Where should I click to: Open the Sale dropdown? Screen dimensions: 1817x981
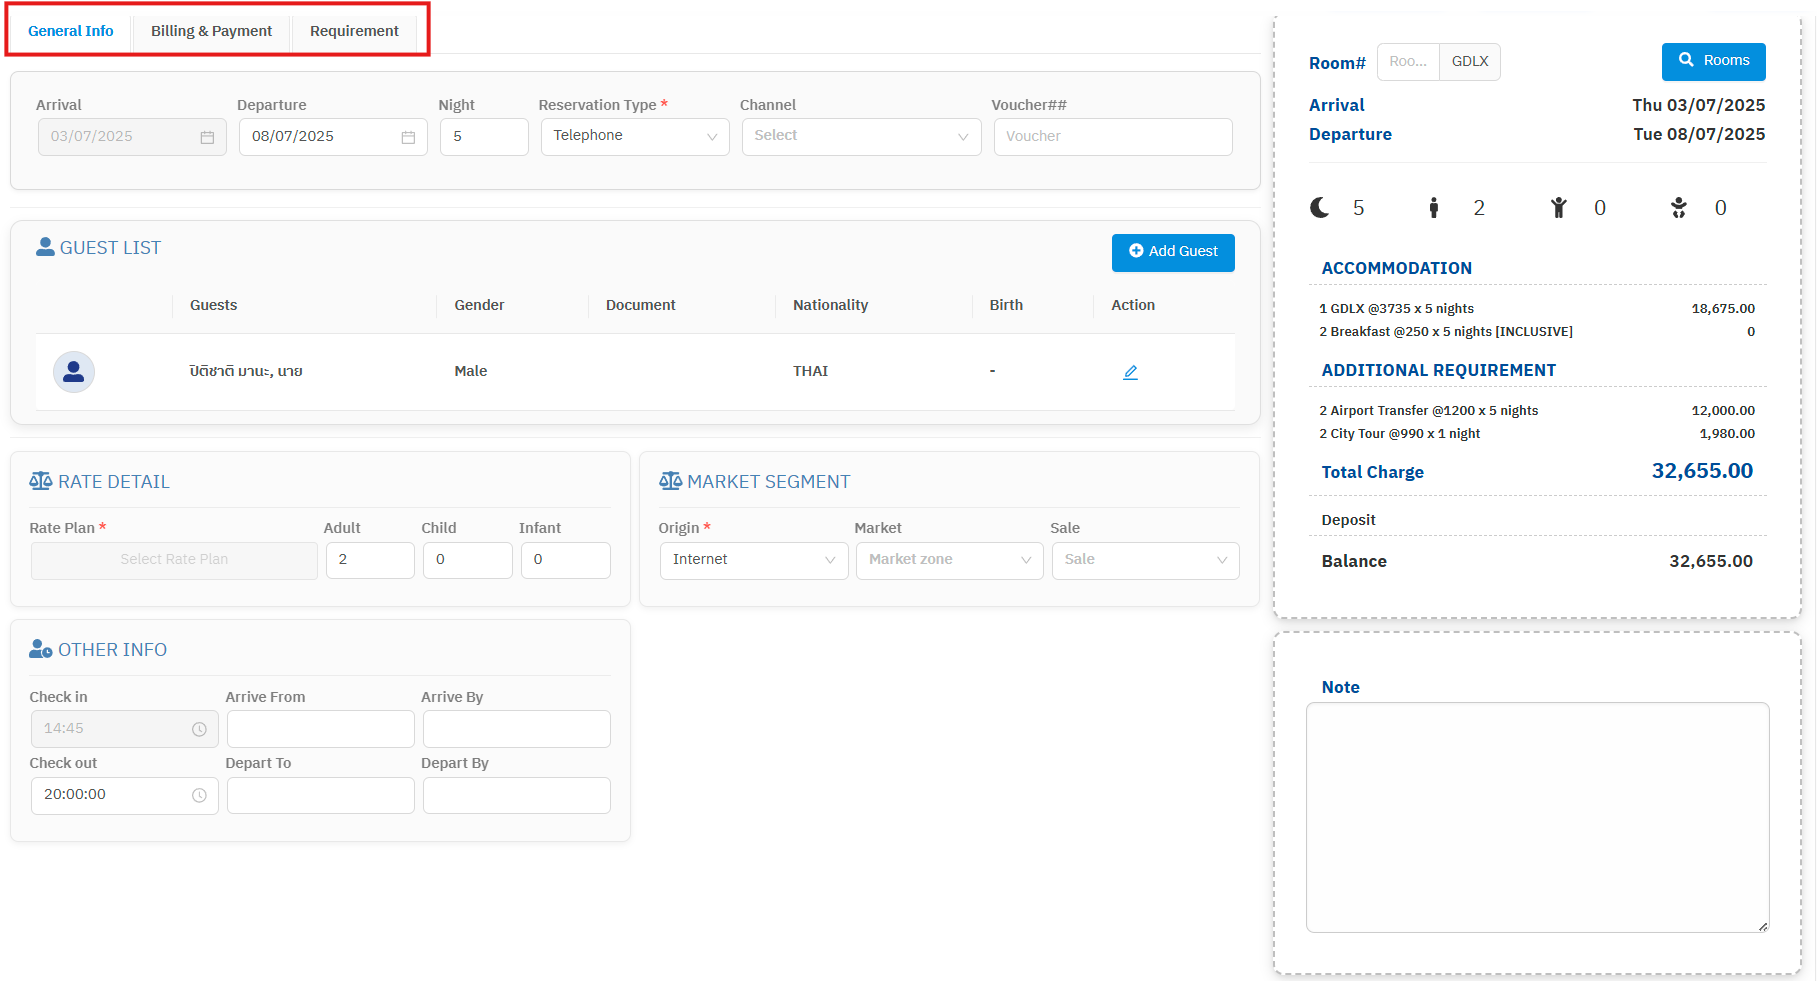click(1145, 560)
